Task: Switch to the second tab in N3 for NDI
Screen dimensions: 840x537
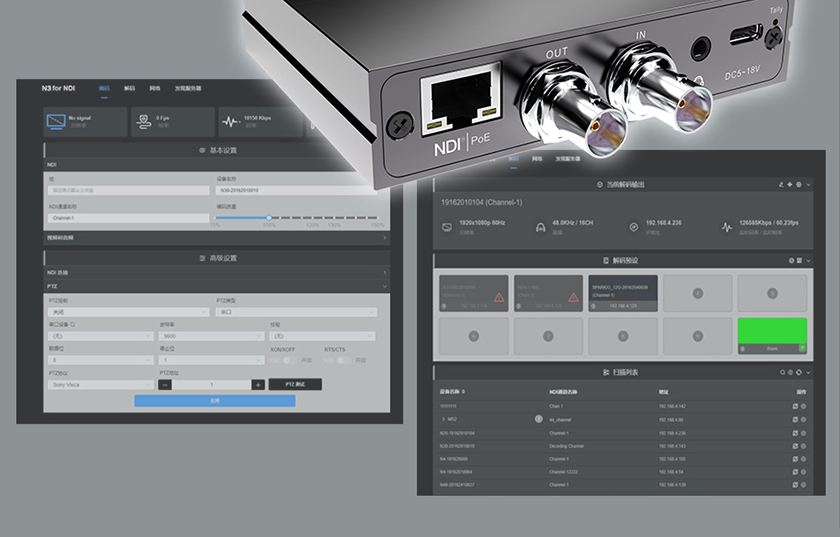Action: (130, 89)
